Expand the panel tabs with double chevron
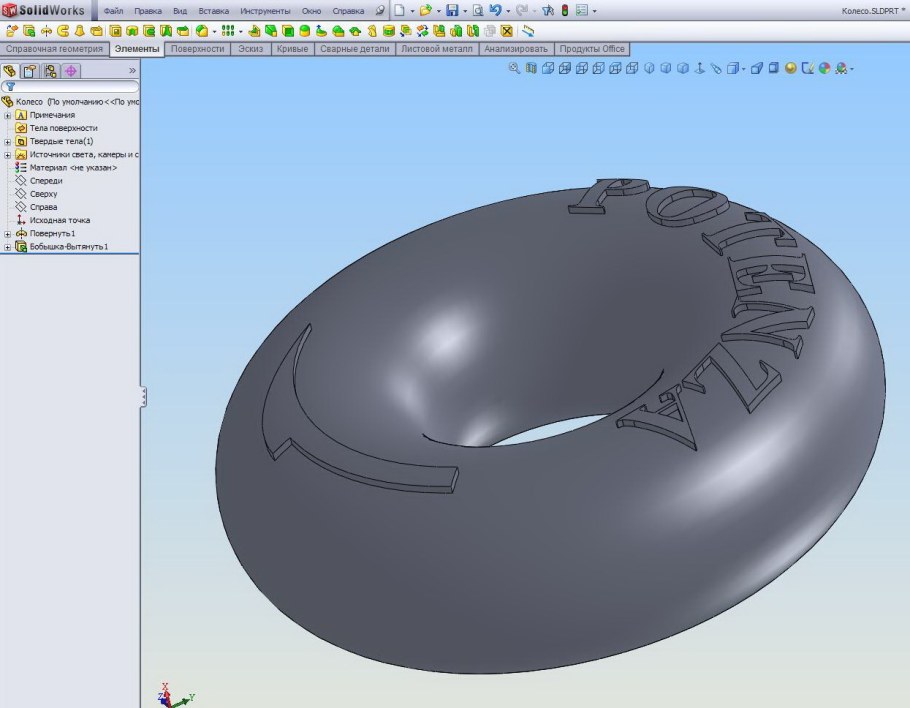Viewport: 910px width, 708px height. click(132, 71)
